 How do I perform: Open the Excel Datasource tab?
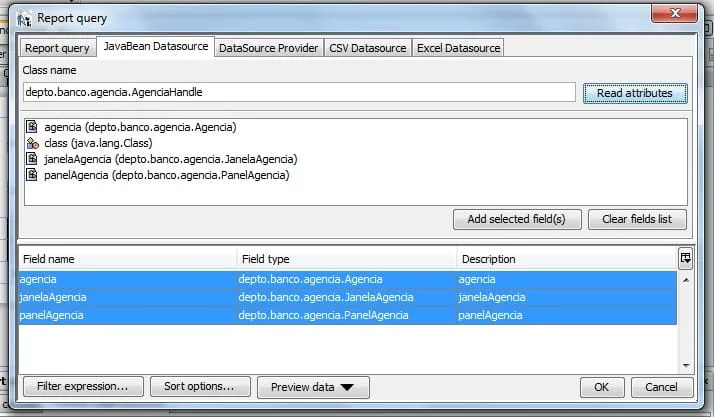(x=458, y=48)
